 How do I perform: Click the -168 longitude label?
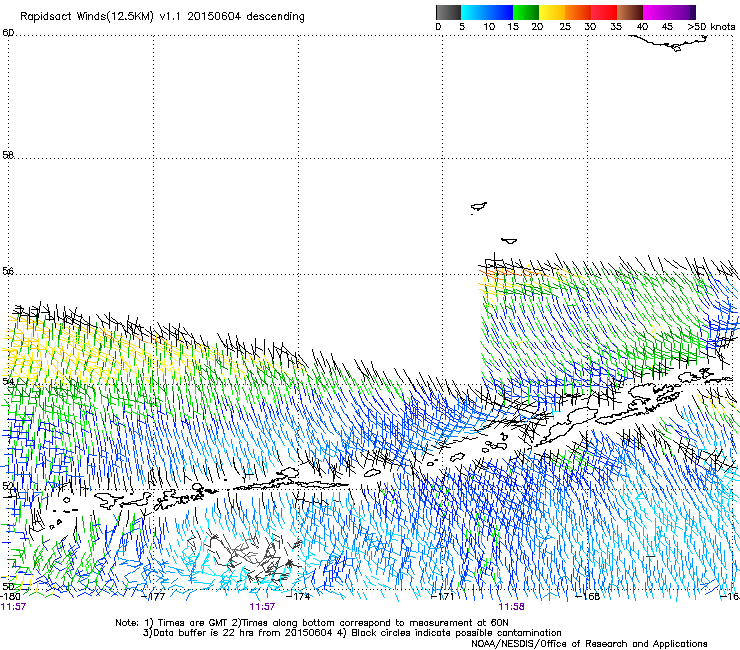pos(588,596)
